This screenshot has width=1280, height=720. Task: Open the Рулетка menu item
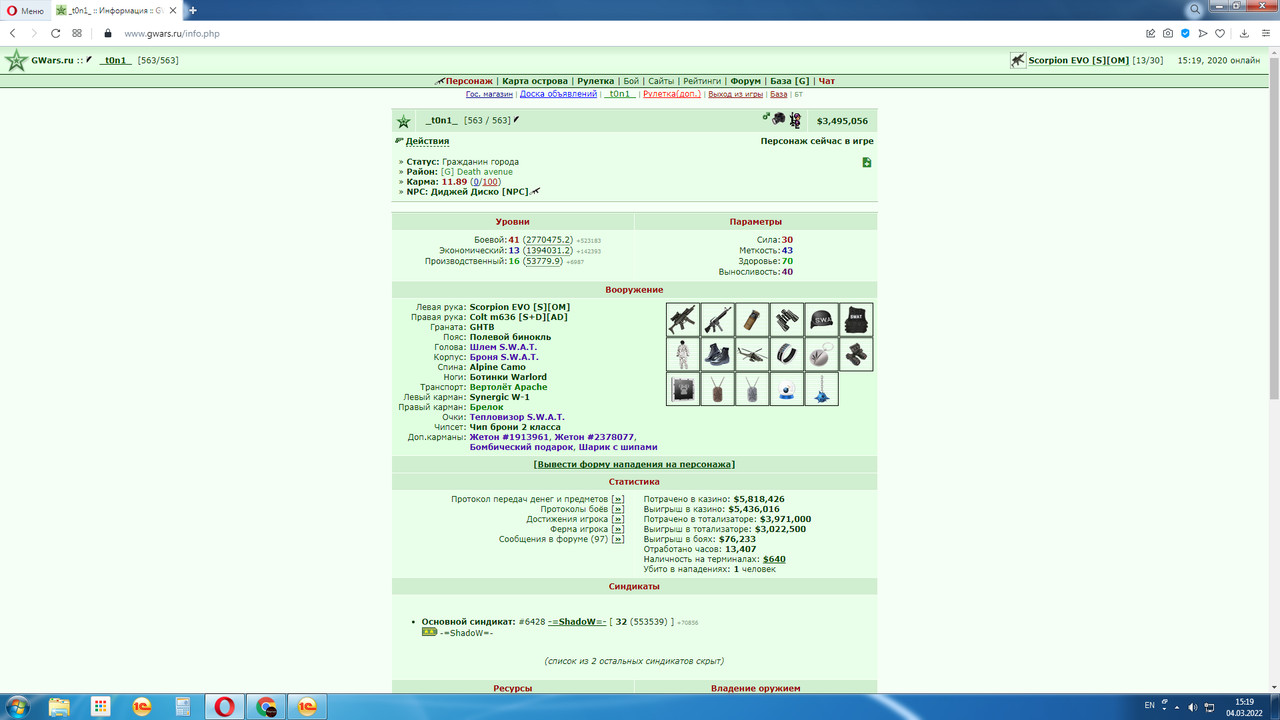click(596, 81)
